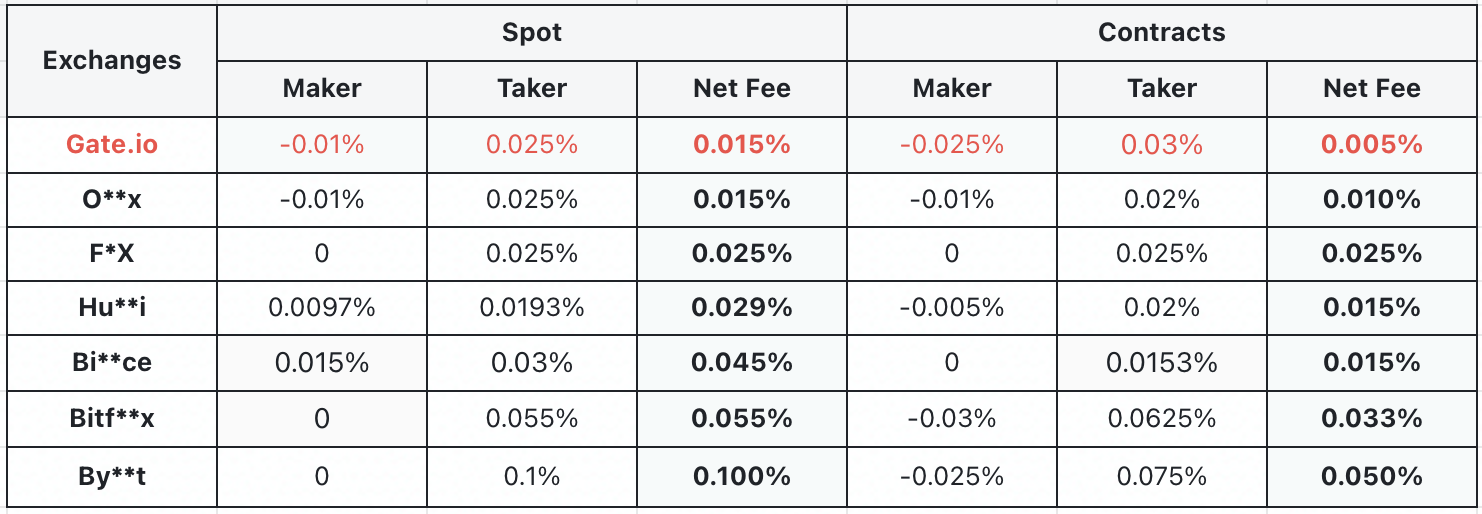Screen dimensions: 1482x514
Task: Select the Hu**i spot taker 0.0193% cell
Action: coord(532,308)
